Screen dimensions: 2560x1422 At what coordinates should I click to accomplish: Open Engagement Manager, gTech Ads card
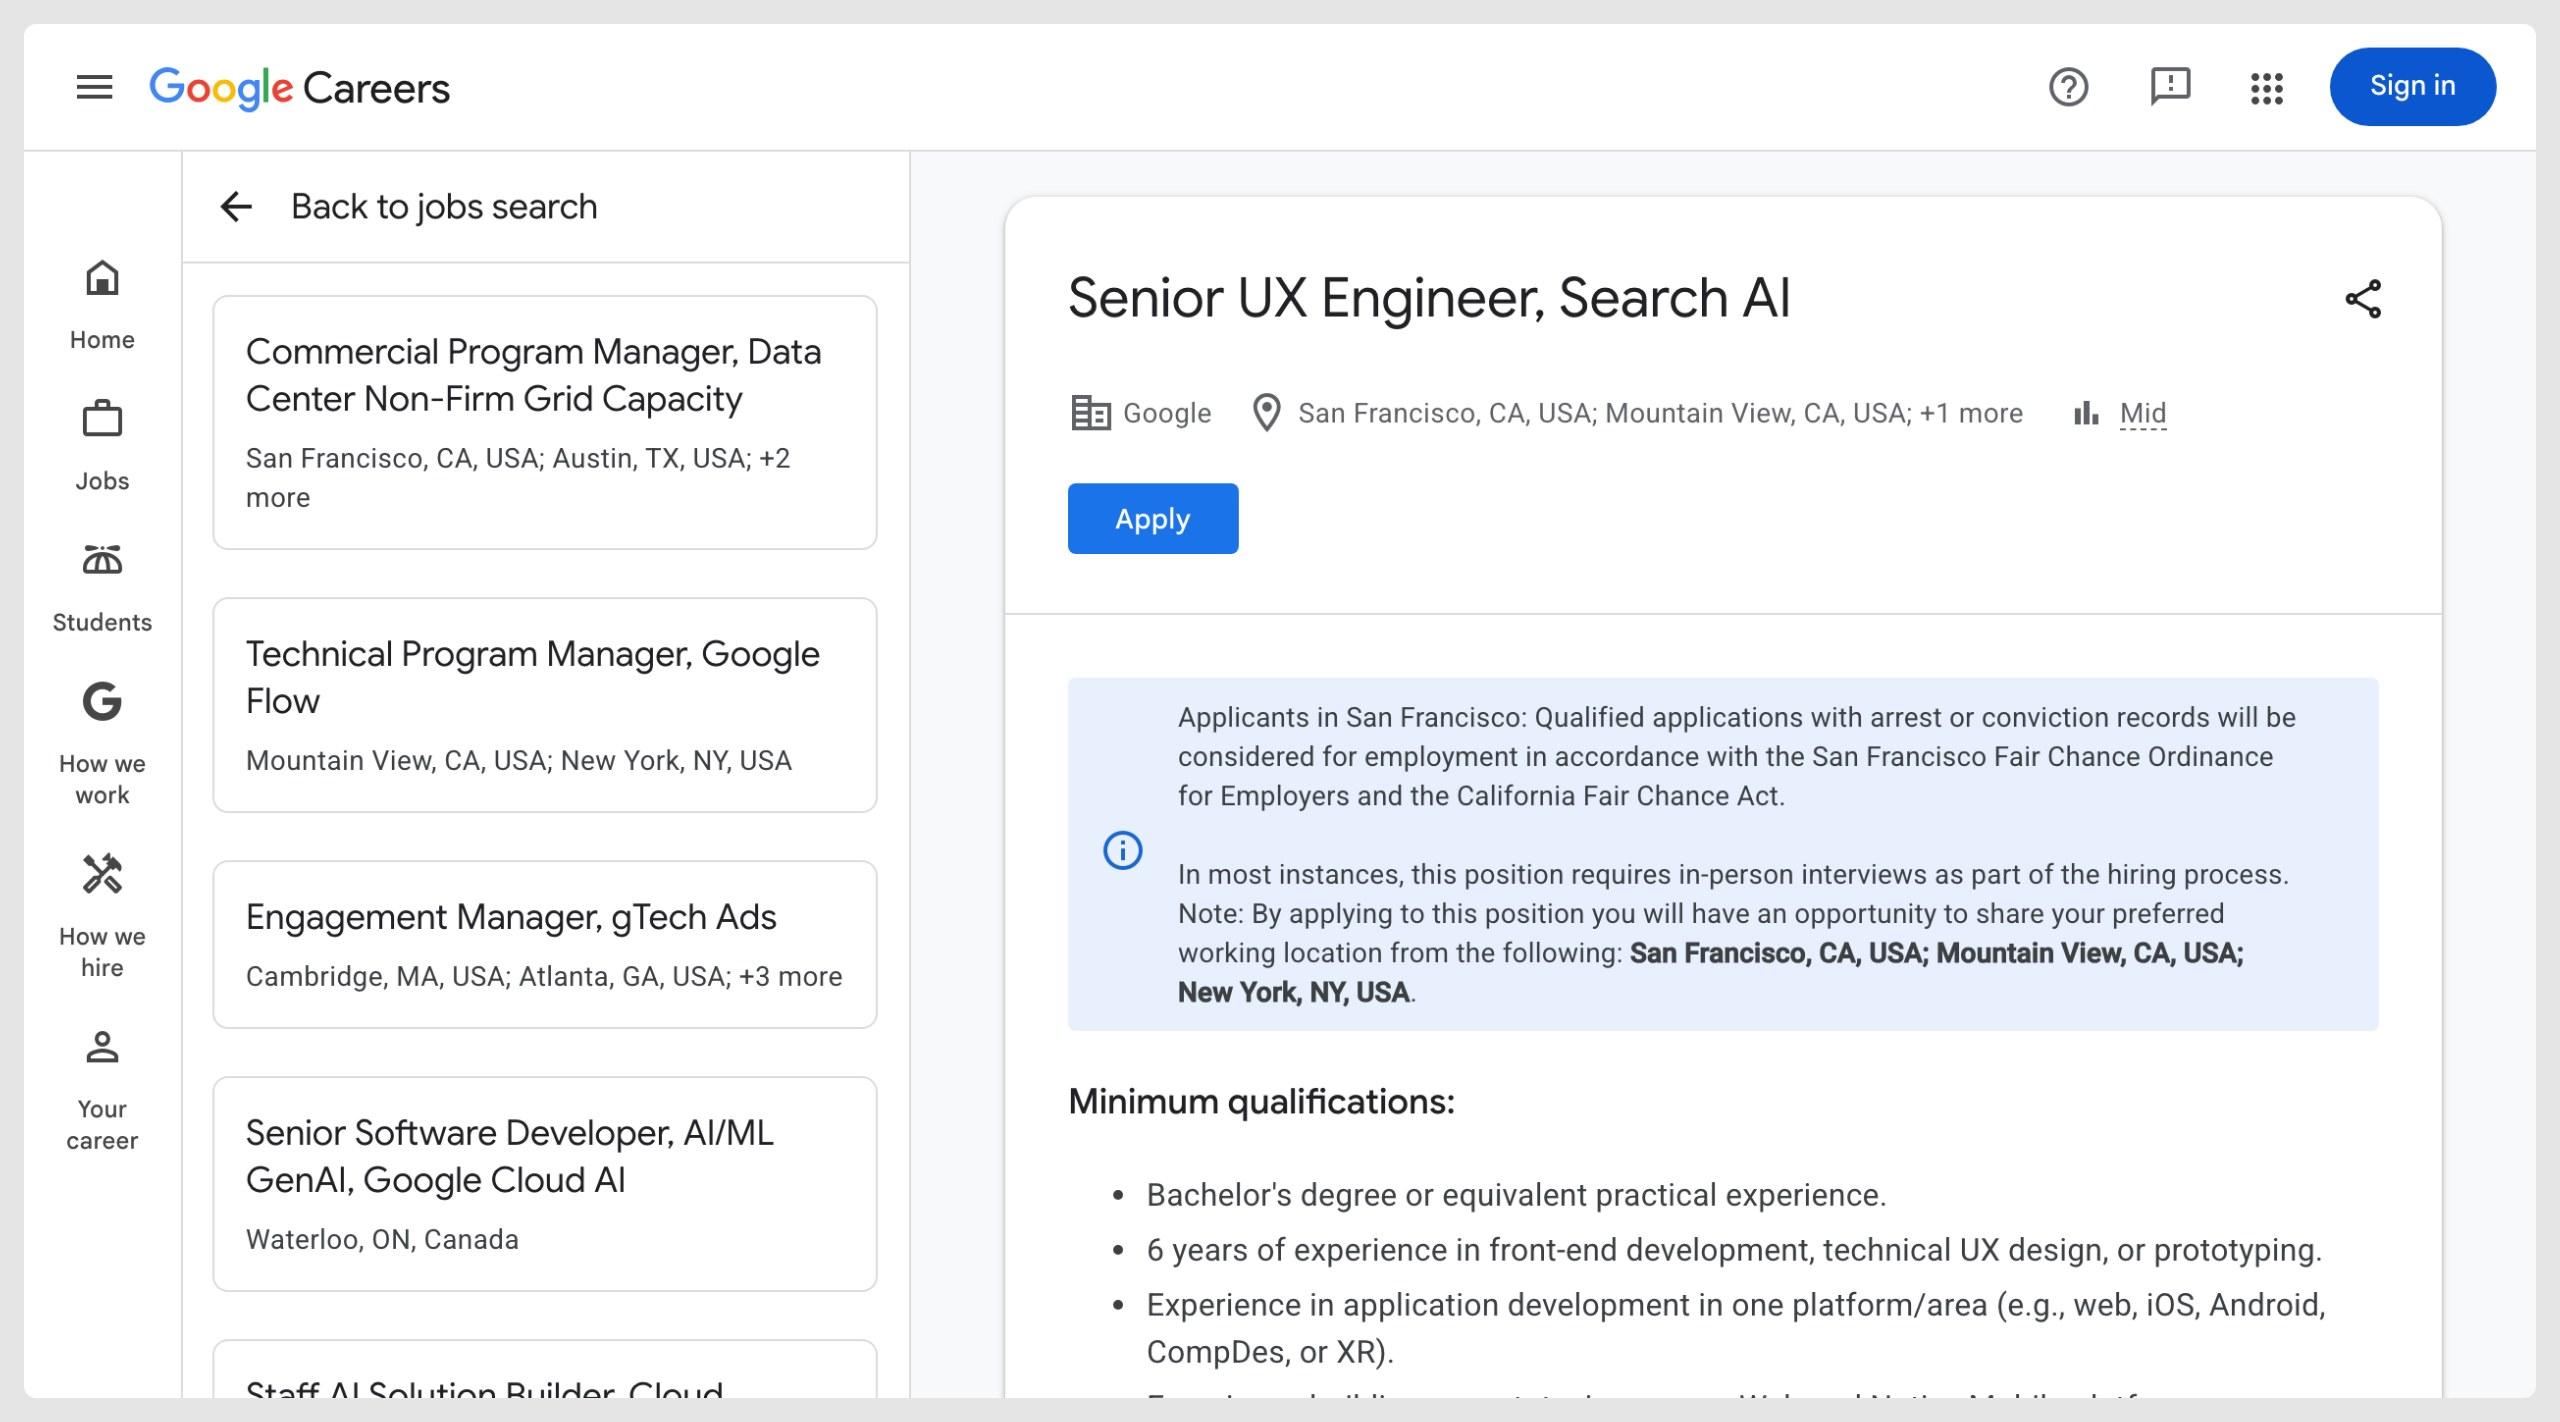(x=545, y=944)
